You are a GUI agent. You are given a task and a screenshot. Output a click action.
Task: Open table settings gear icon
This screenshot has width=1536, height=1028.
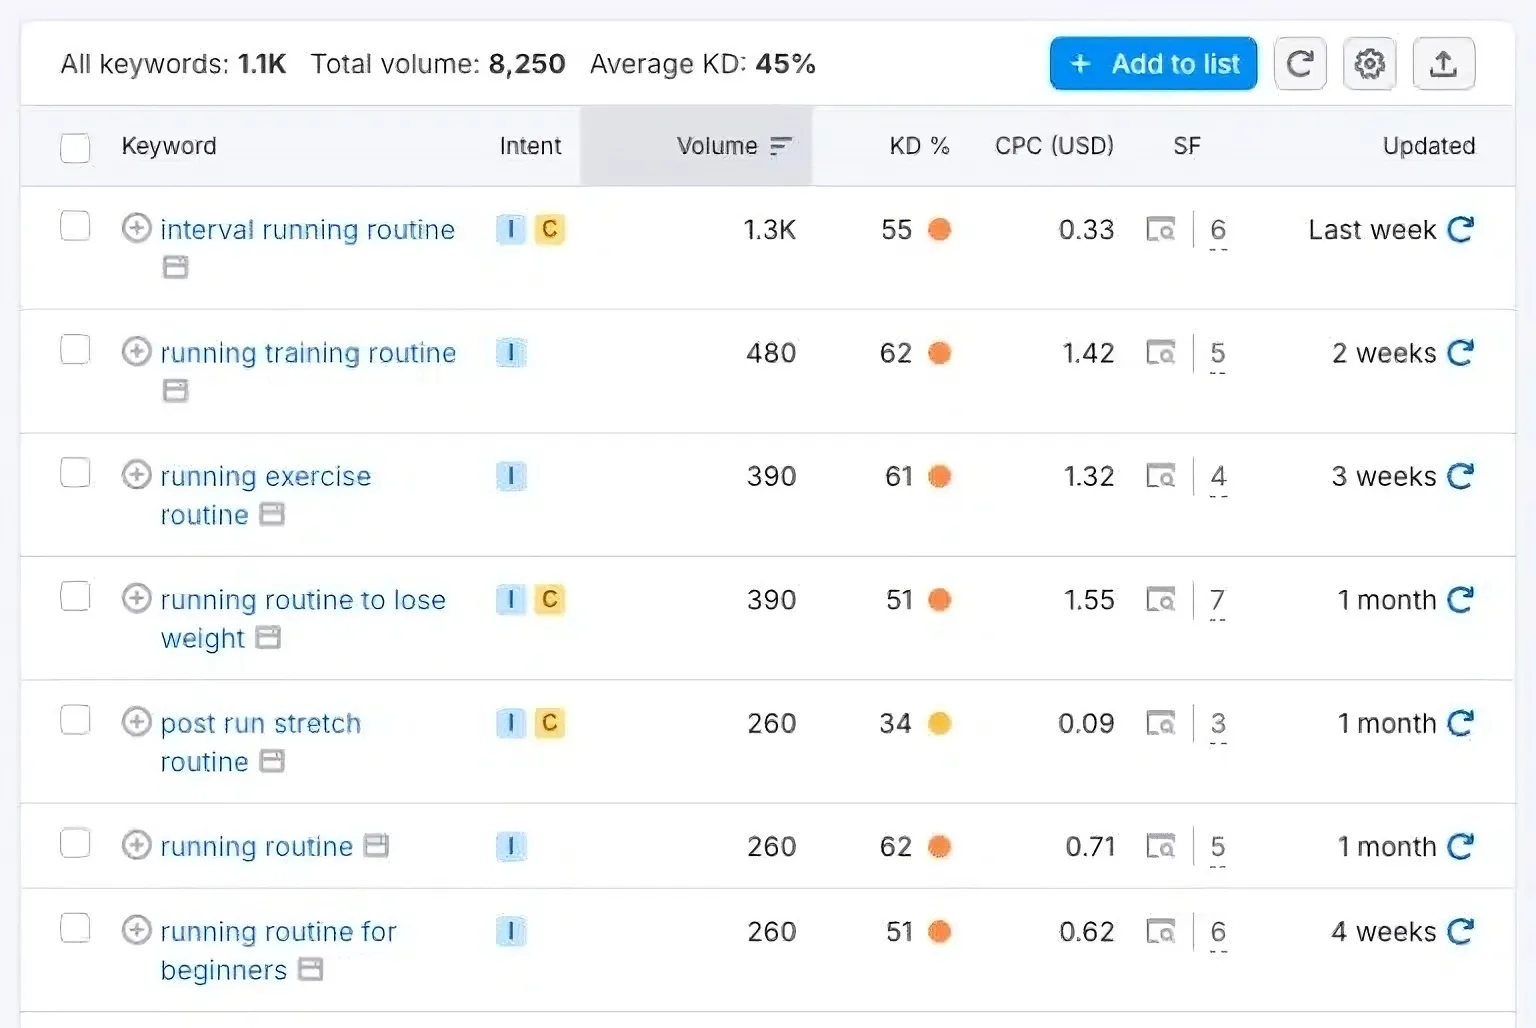(x=1369, y=64)
